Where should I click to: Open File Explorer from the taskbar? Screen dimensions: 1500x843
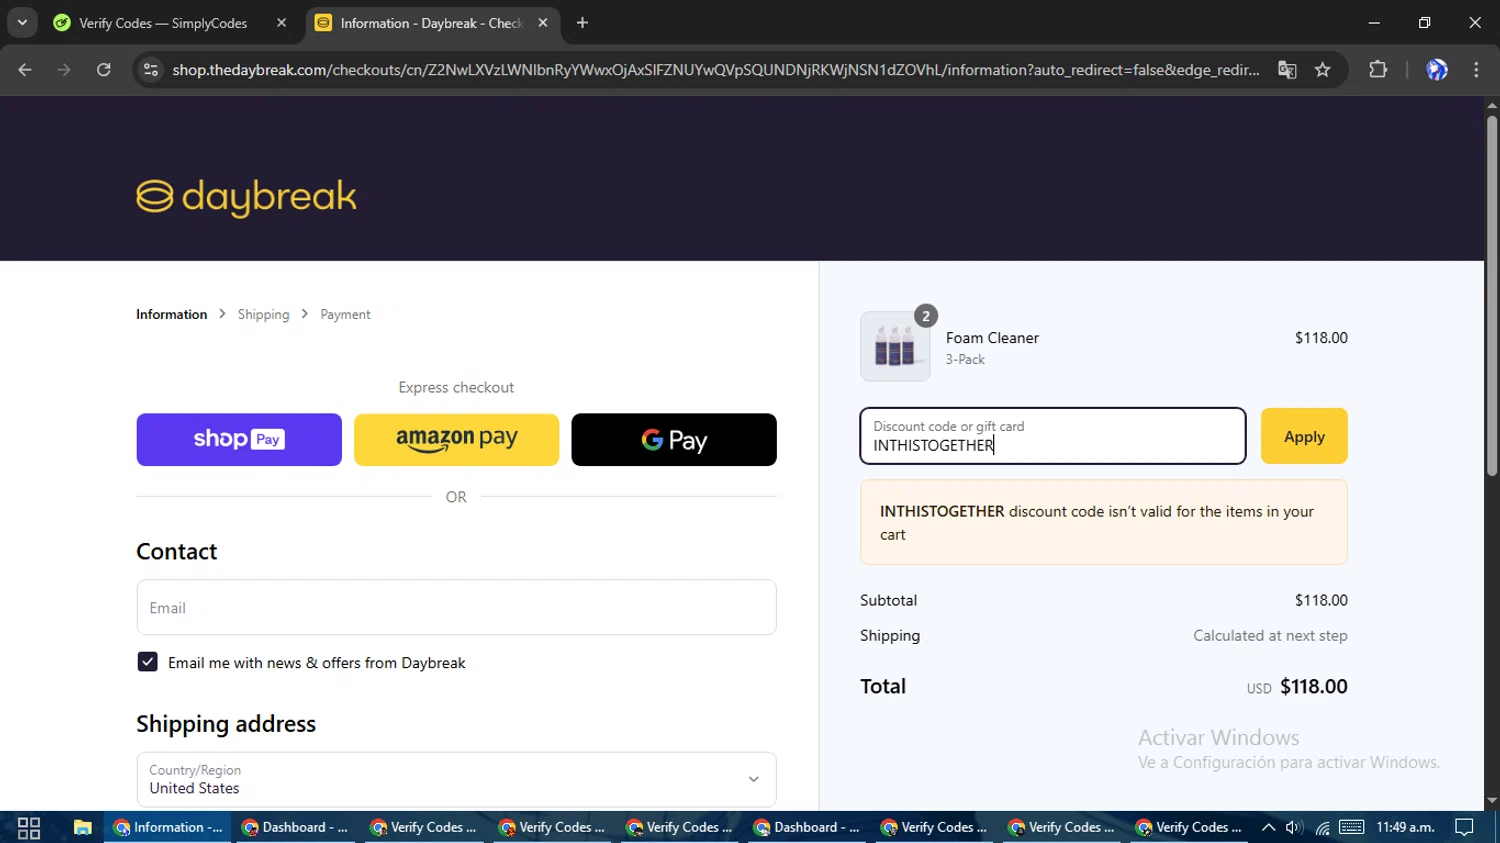82,827
